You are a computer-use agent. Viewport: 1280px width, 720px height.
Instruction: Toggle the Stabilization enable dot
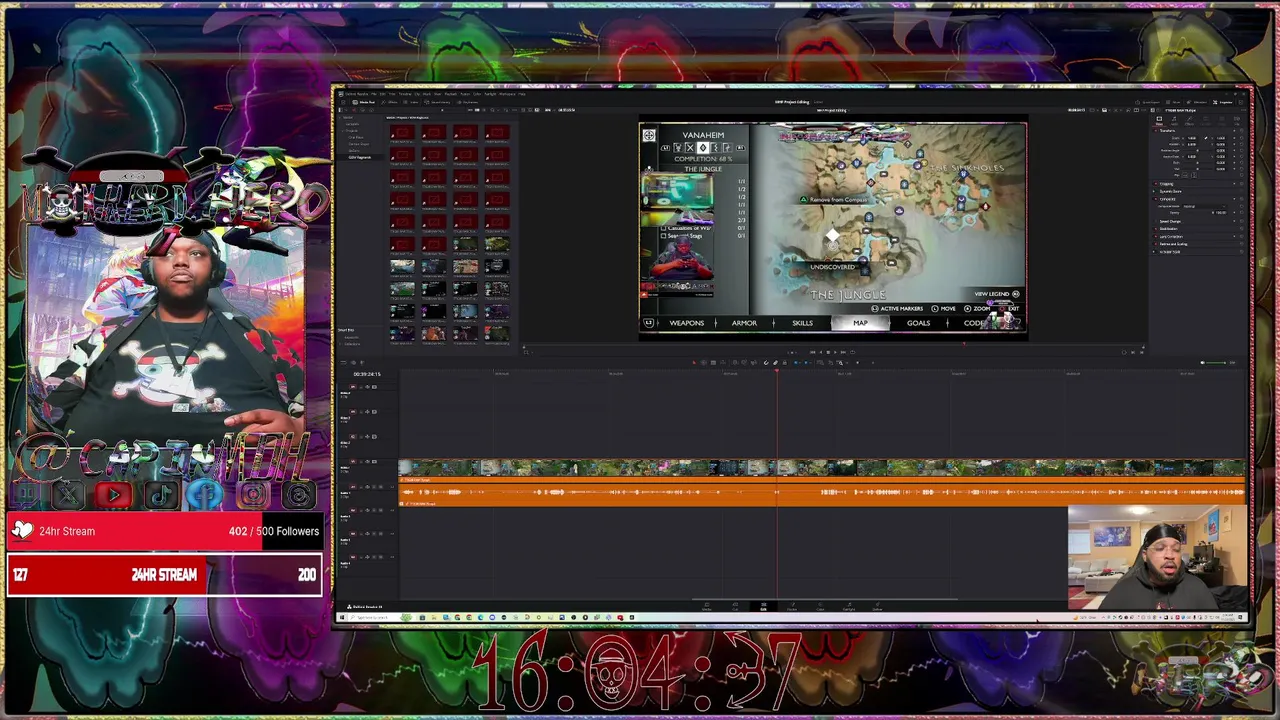1156,229
